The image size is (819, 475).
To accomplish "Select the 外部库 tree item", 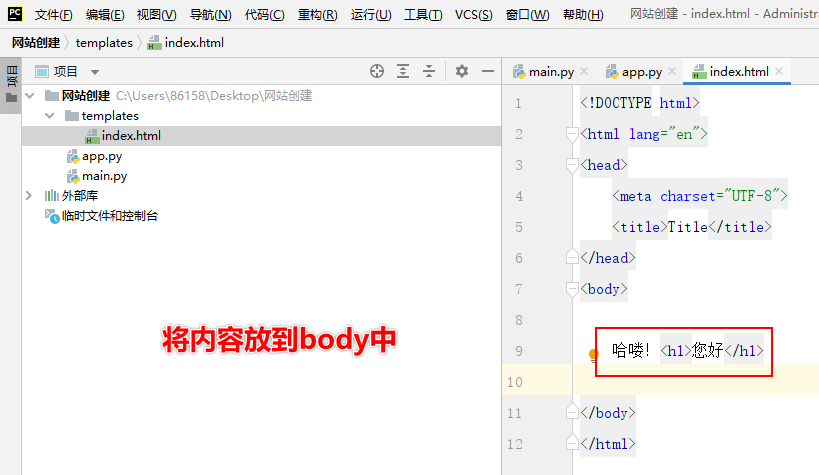I will (x=80, y=196).
